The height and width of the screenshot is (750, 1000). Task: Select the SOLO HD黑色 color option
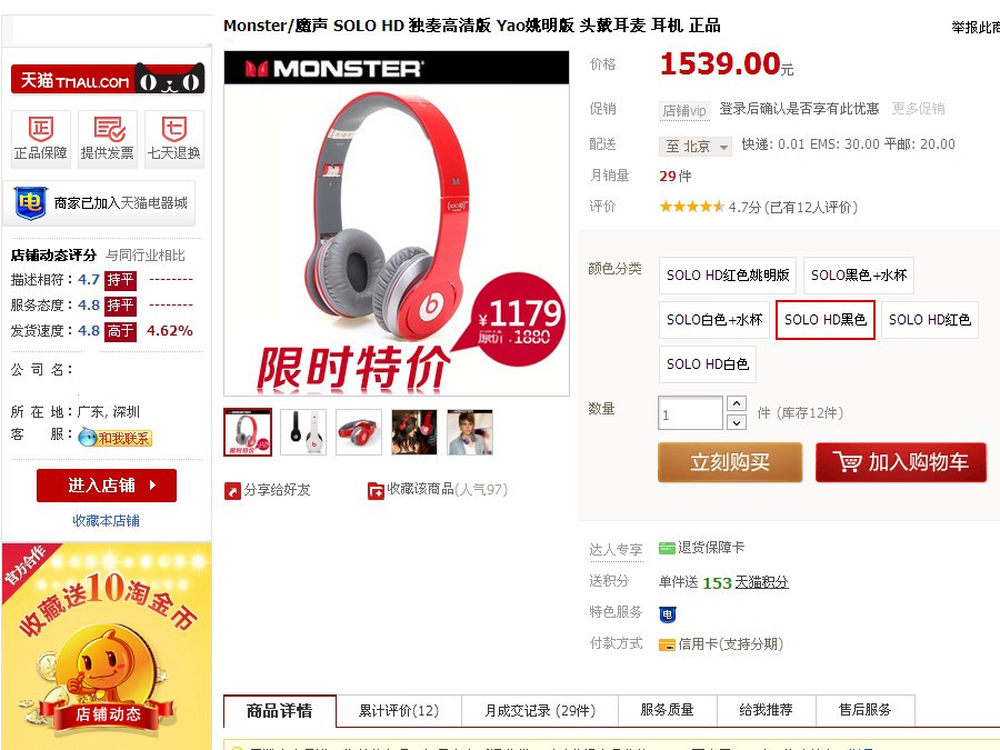click(x=825, y=320)
